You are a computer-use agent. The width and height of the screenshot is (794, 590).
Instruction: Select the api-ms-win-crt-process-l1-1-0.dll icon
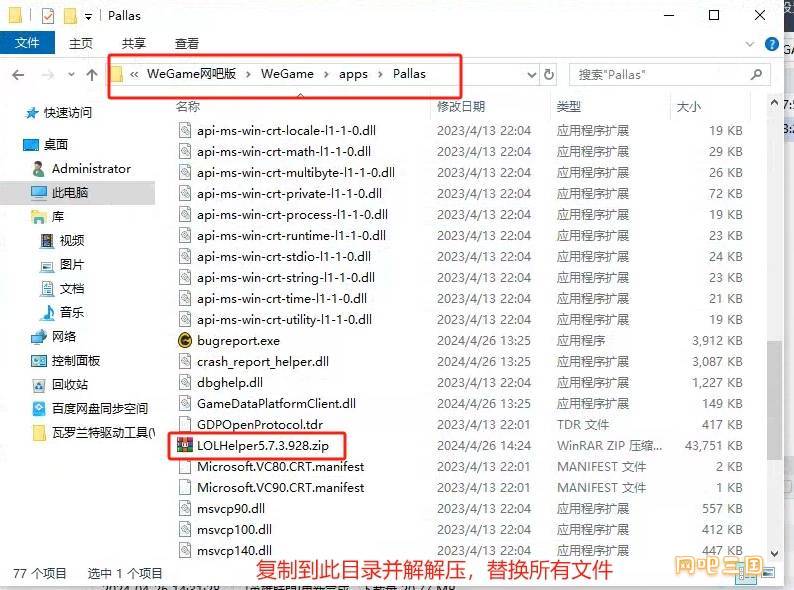tap(185, 214)
